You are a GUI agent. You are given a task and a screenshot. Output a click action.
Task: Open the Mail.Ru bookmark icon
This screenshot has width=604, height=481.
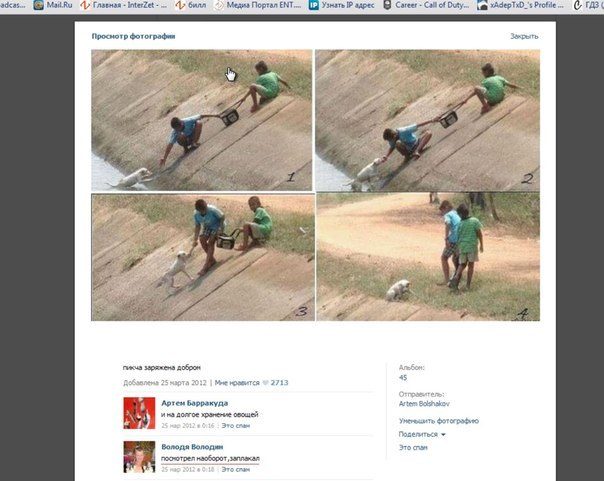[39, 5]
